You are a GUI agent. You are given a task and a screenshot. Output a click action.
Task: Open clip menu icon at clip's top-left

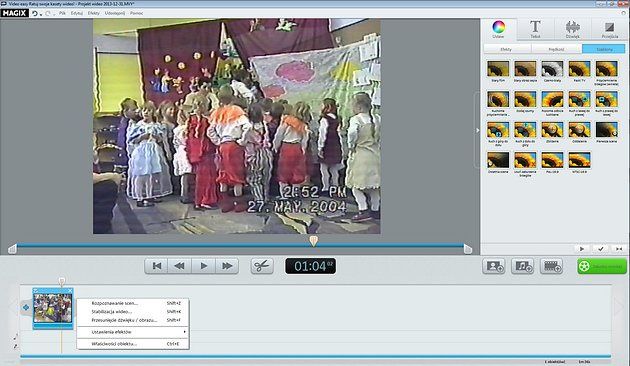point(36,290)
